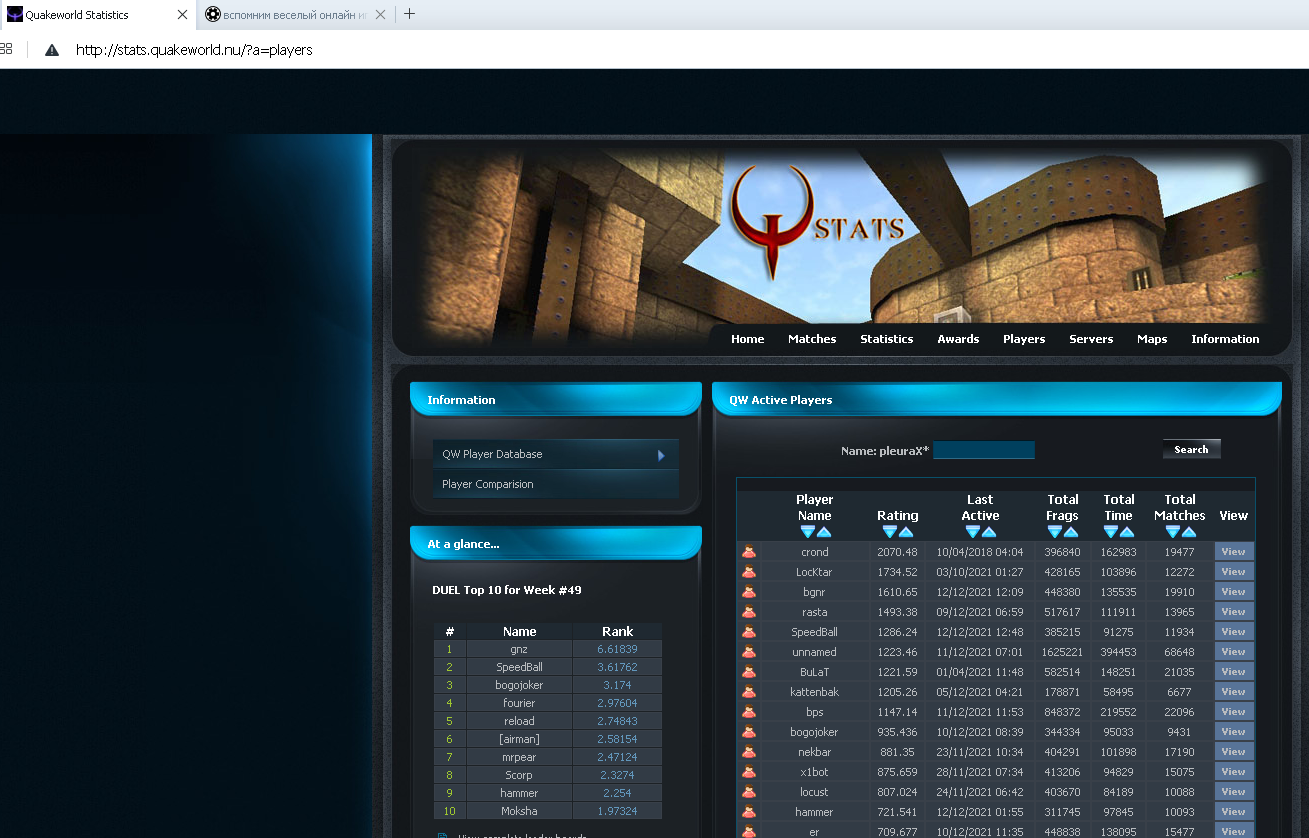1309x838 pixels.
Task: Click the insecure site warning icon
Action: (52, 50)
